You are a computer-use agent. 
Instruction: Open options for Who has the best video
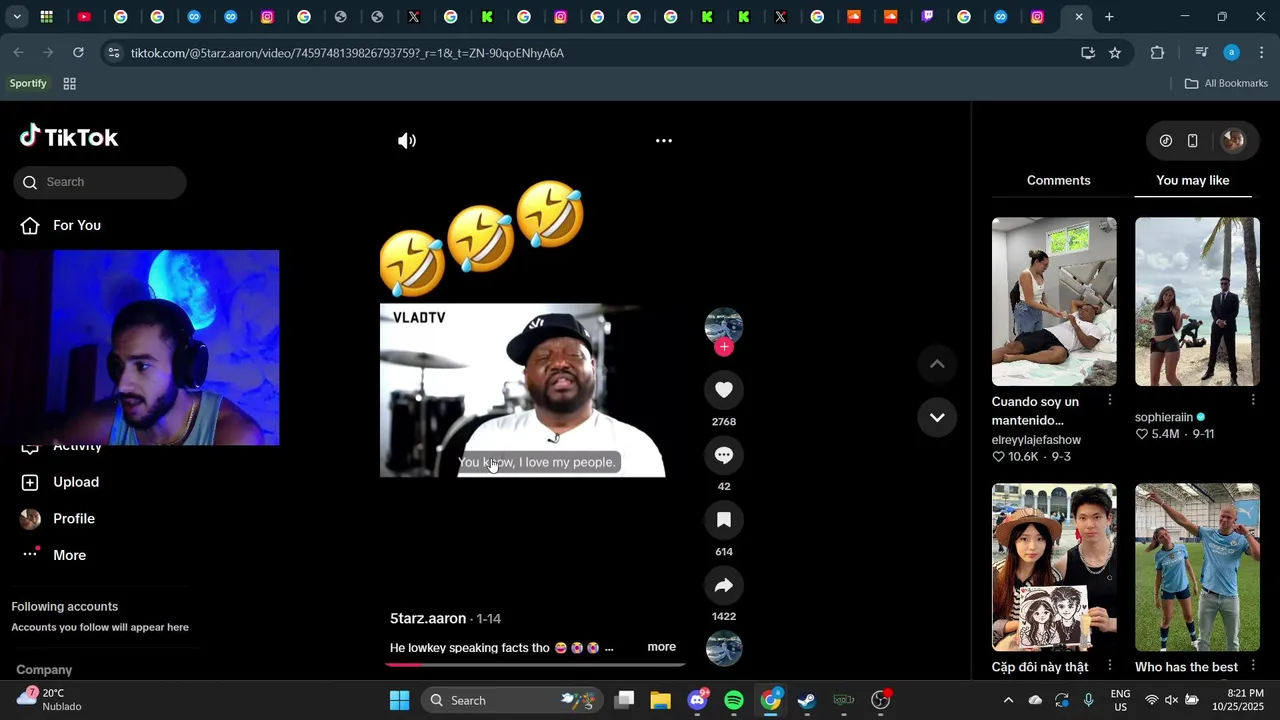click(1253, 666)
